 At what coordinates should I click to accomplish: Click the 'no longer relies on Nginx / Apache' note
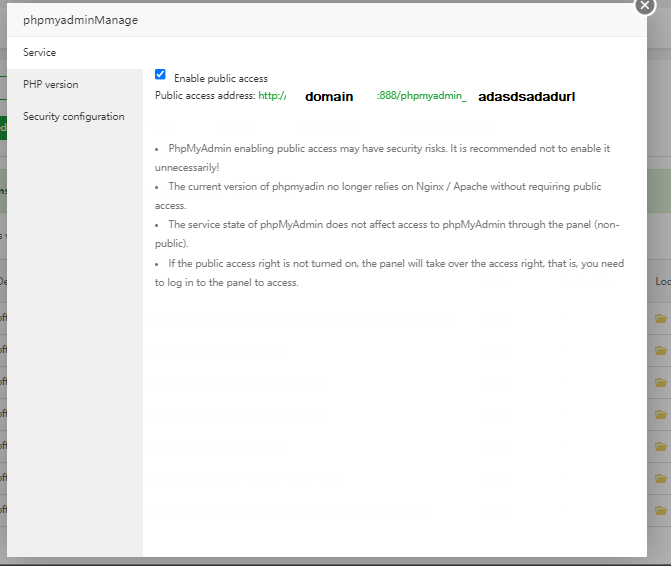378,196
